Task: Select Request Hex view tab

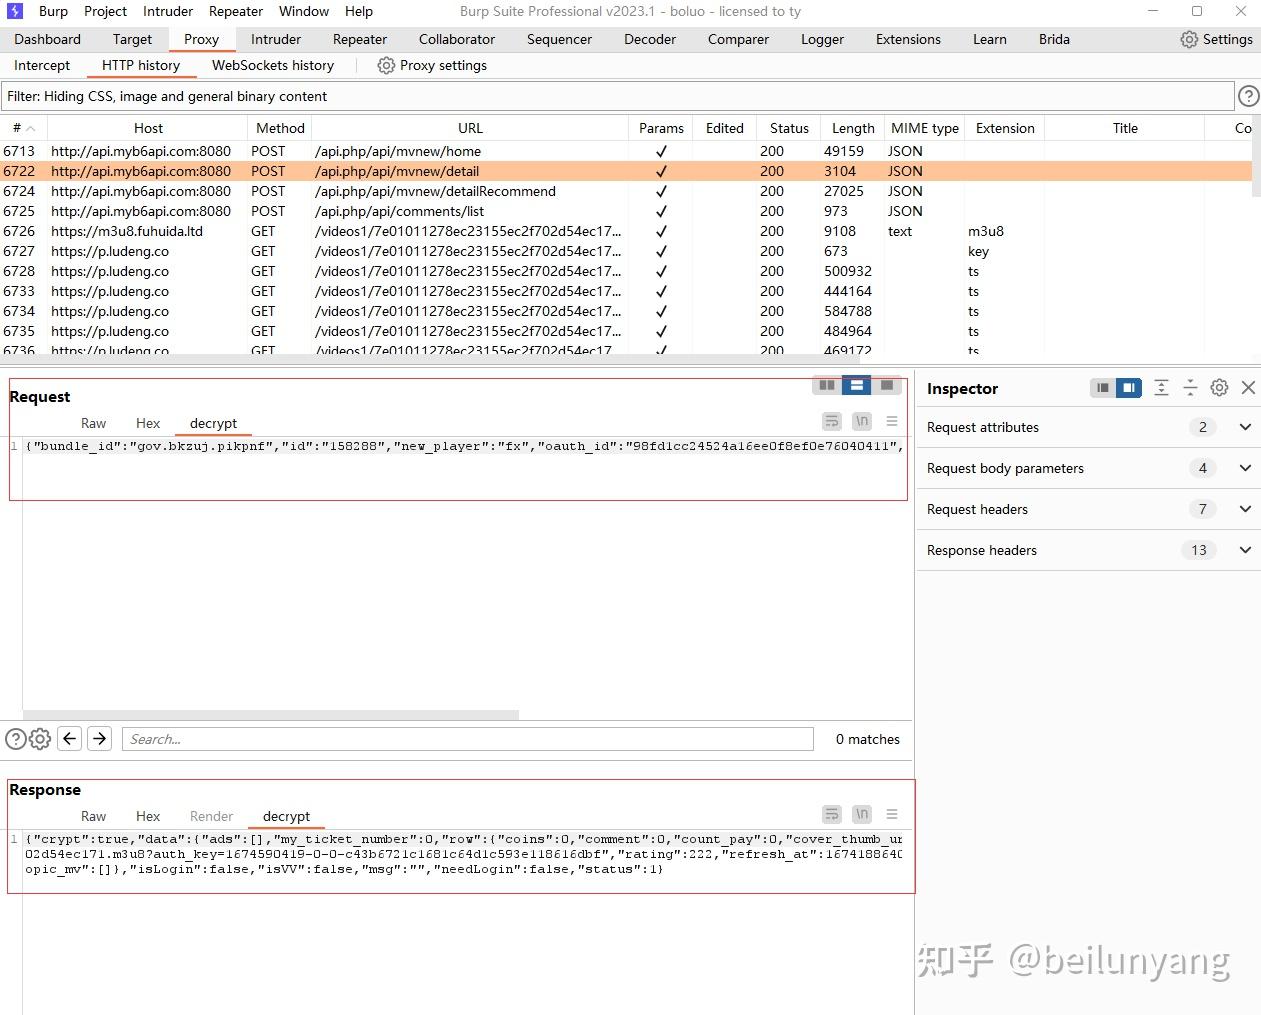Action: 148,423
